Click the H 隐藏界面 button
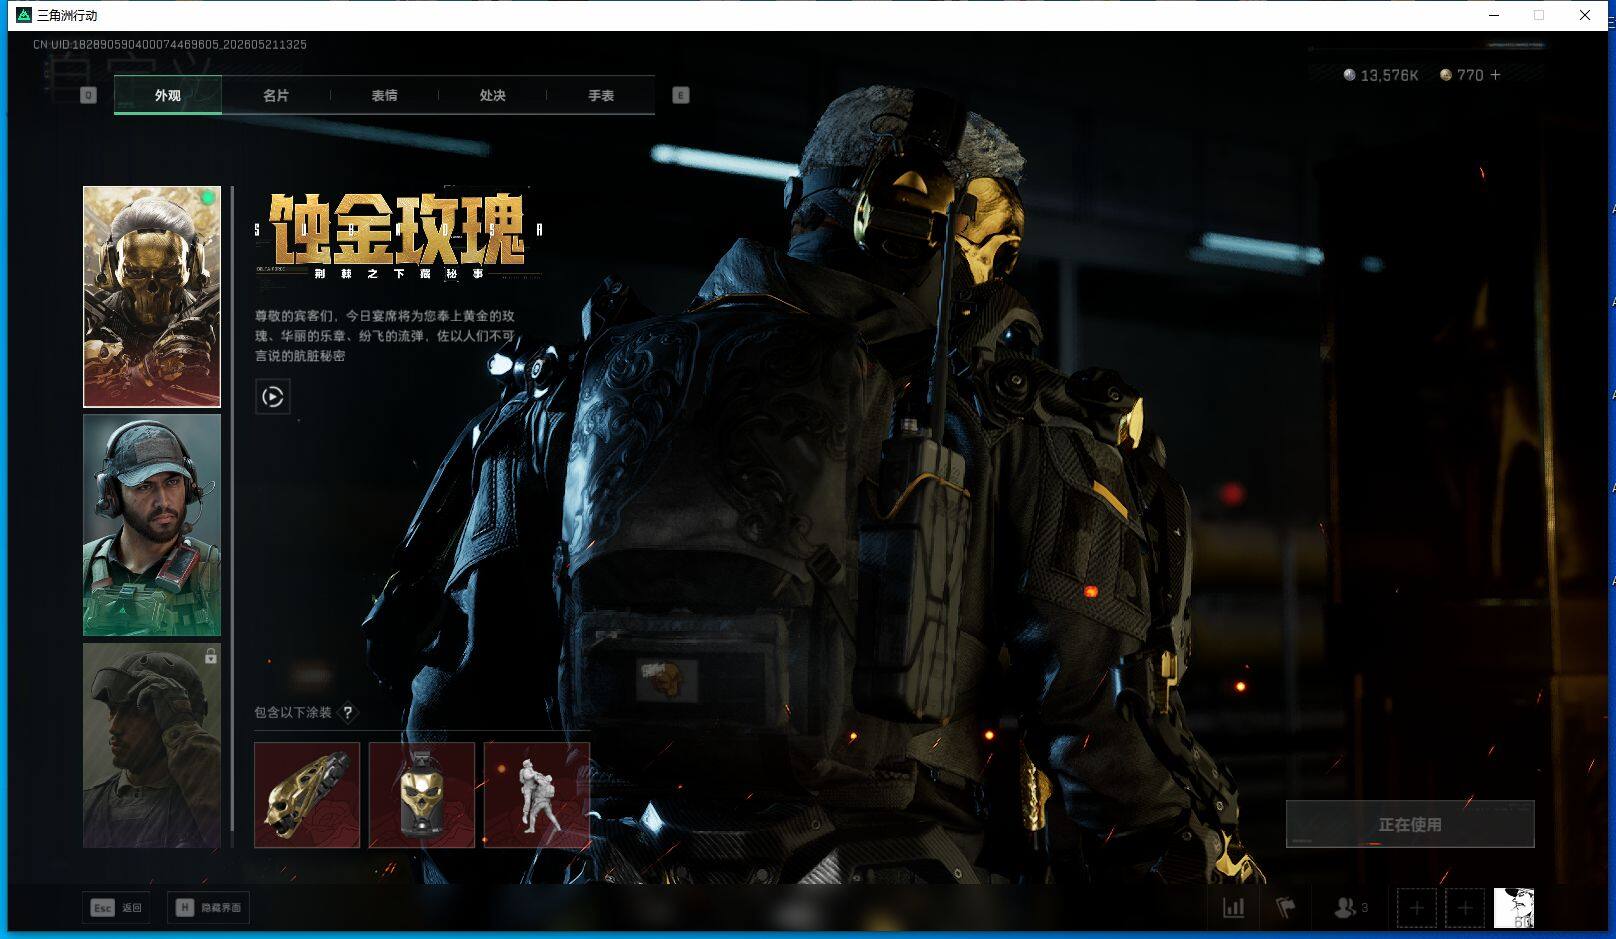The image size is (1616, 939). click(x=209, y=908)
